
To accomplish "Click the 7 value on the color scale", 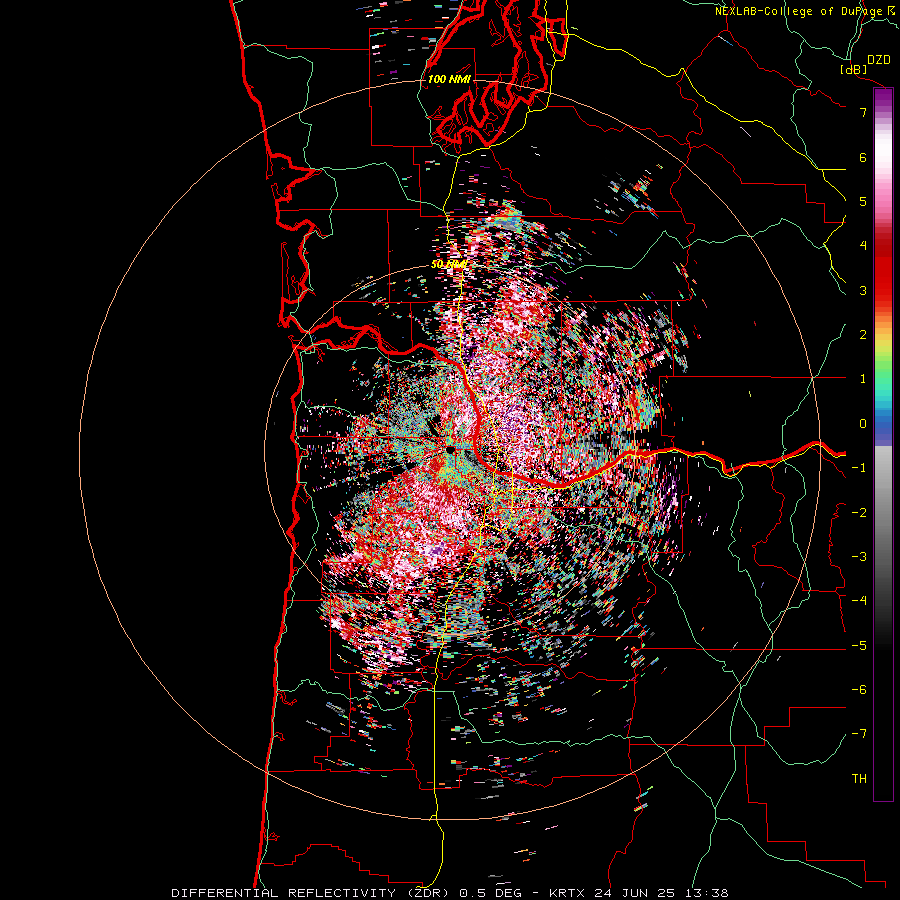I will pos(863,112).
